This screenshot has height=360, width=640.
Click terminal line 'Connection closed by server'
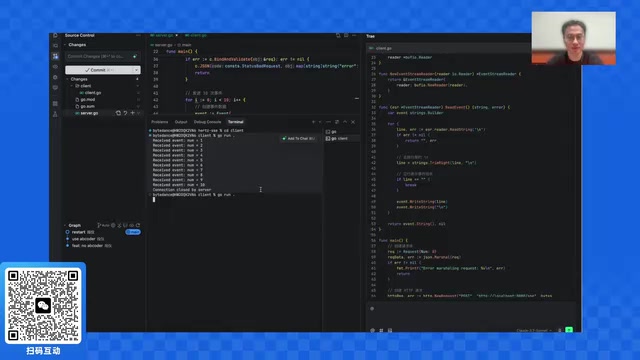click(x=182, y=190)
